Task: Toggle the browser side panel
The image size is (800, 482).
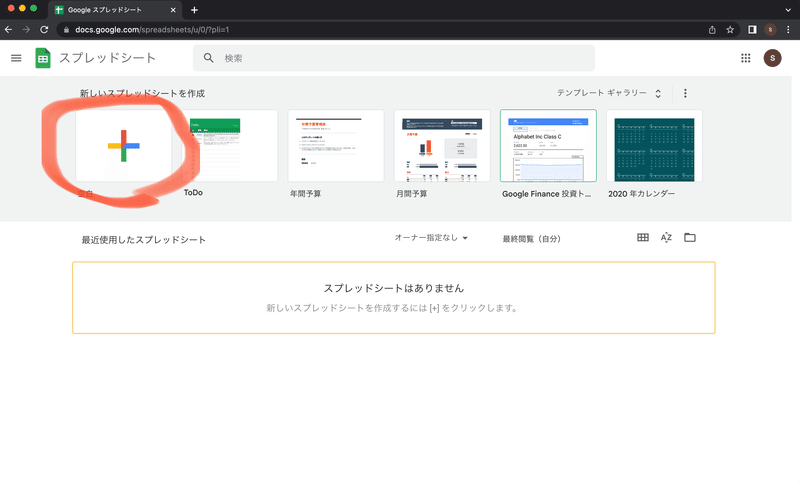Action: [x=752, y=30]
